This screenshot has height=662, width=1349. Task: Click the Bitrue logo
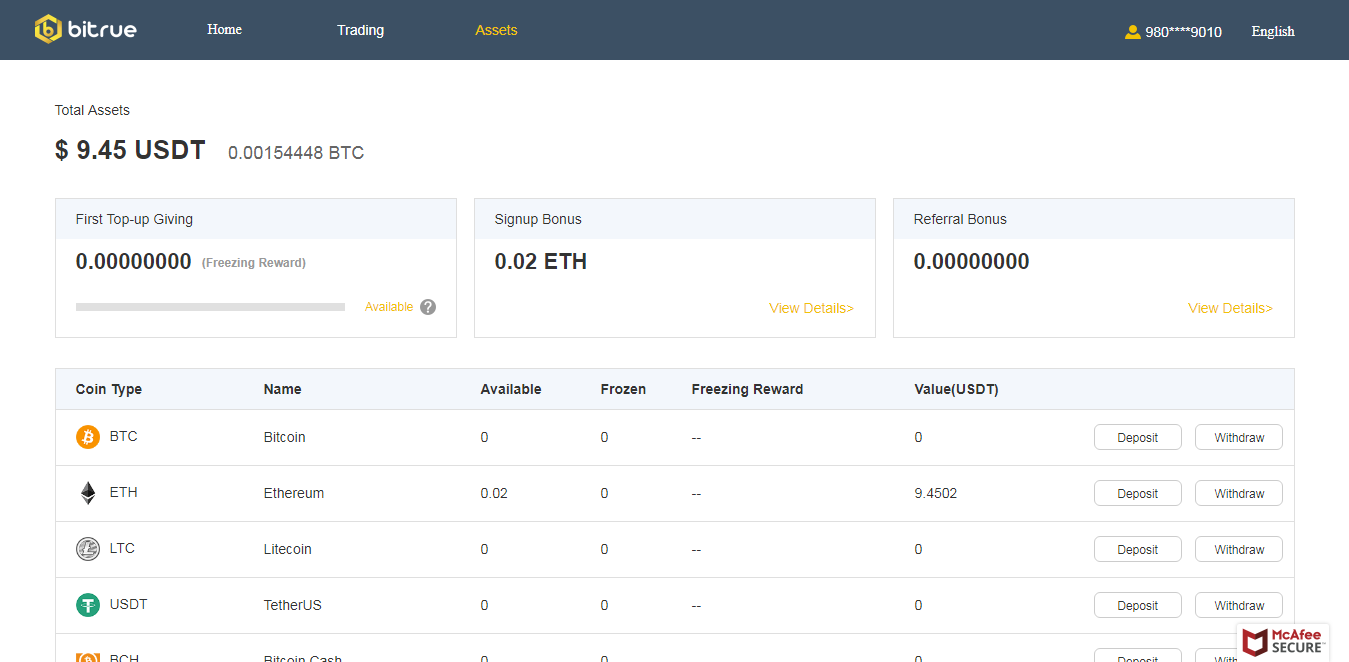85,29
